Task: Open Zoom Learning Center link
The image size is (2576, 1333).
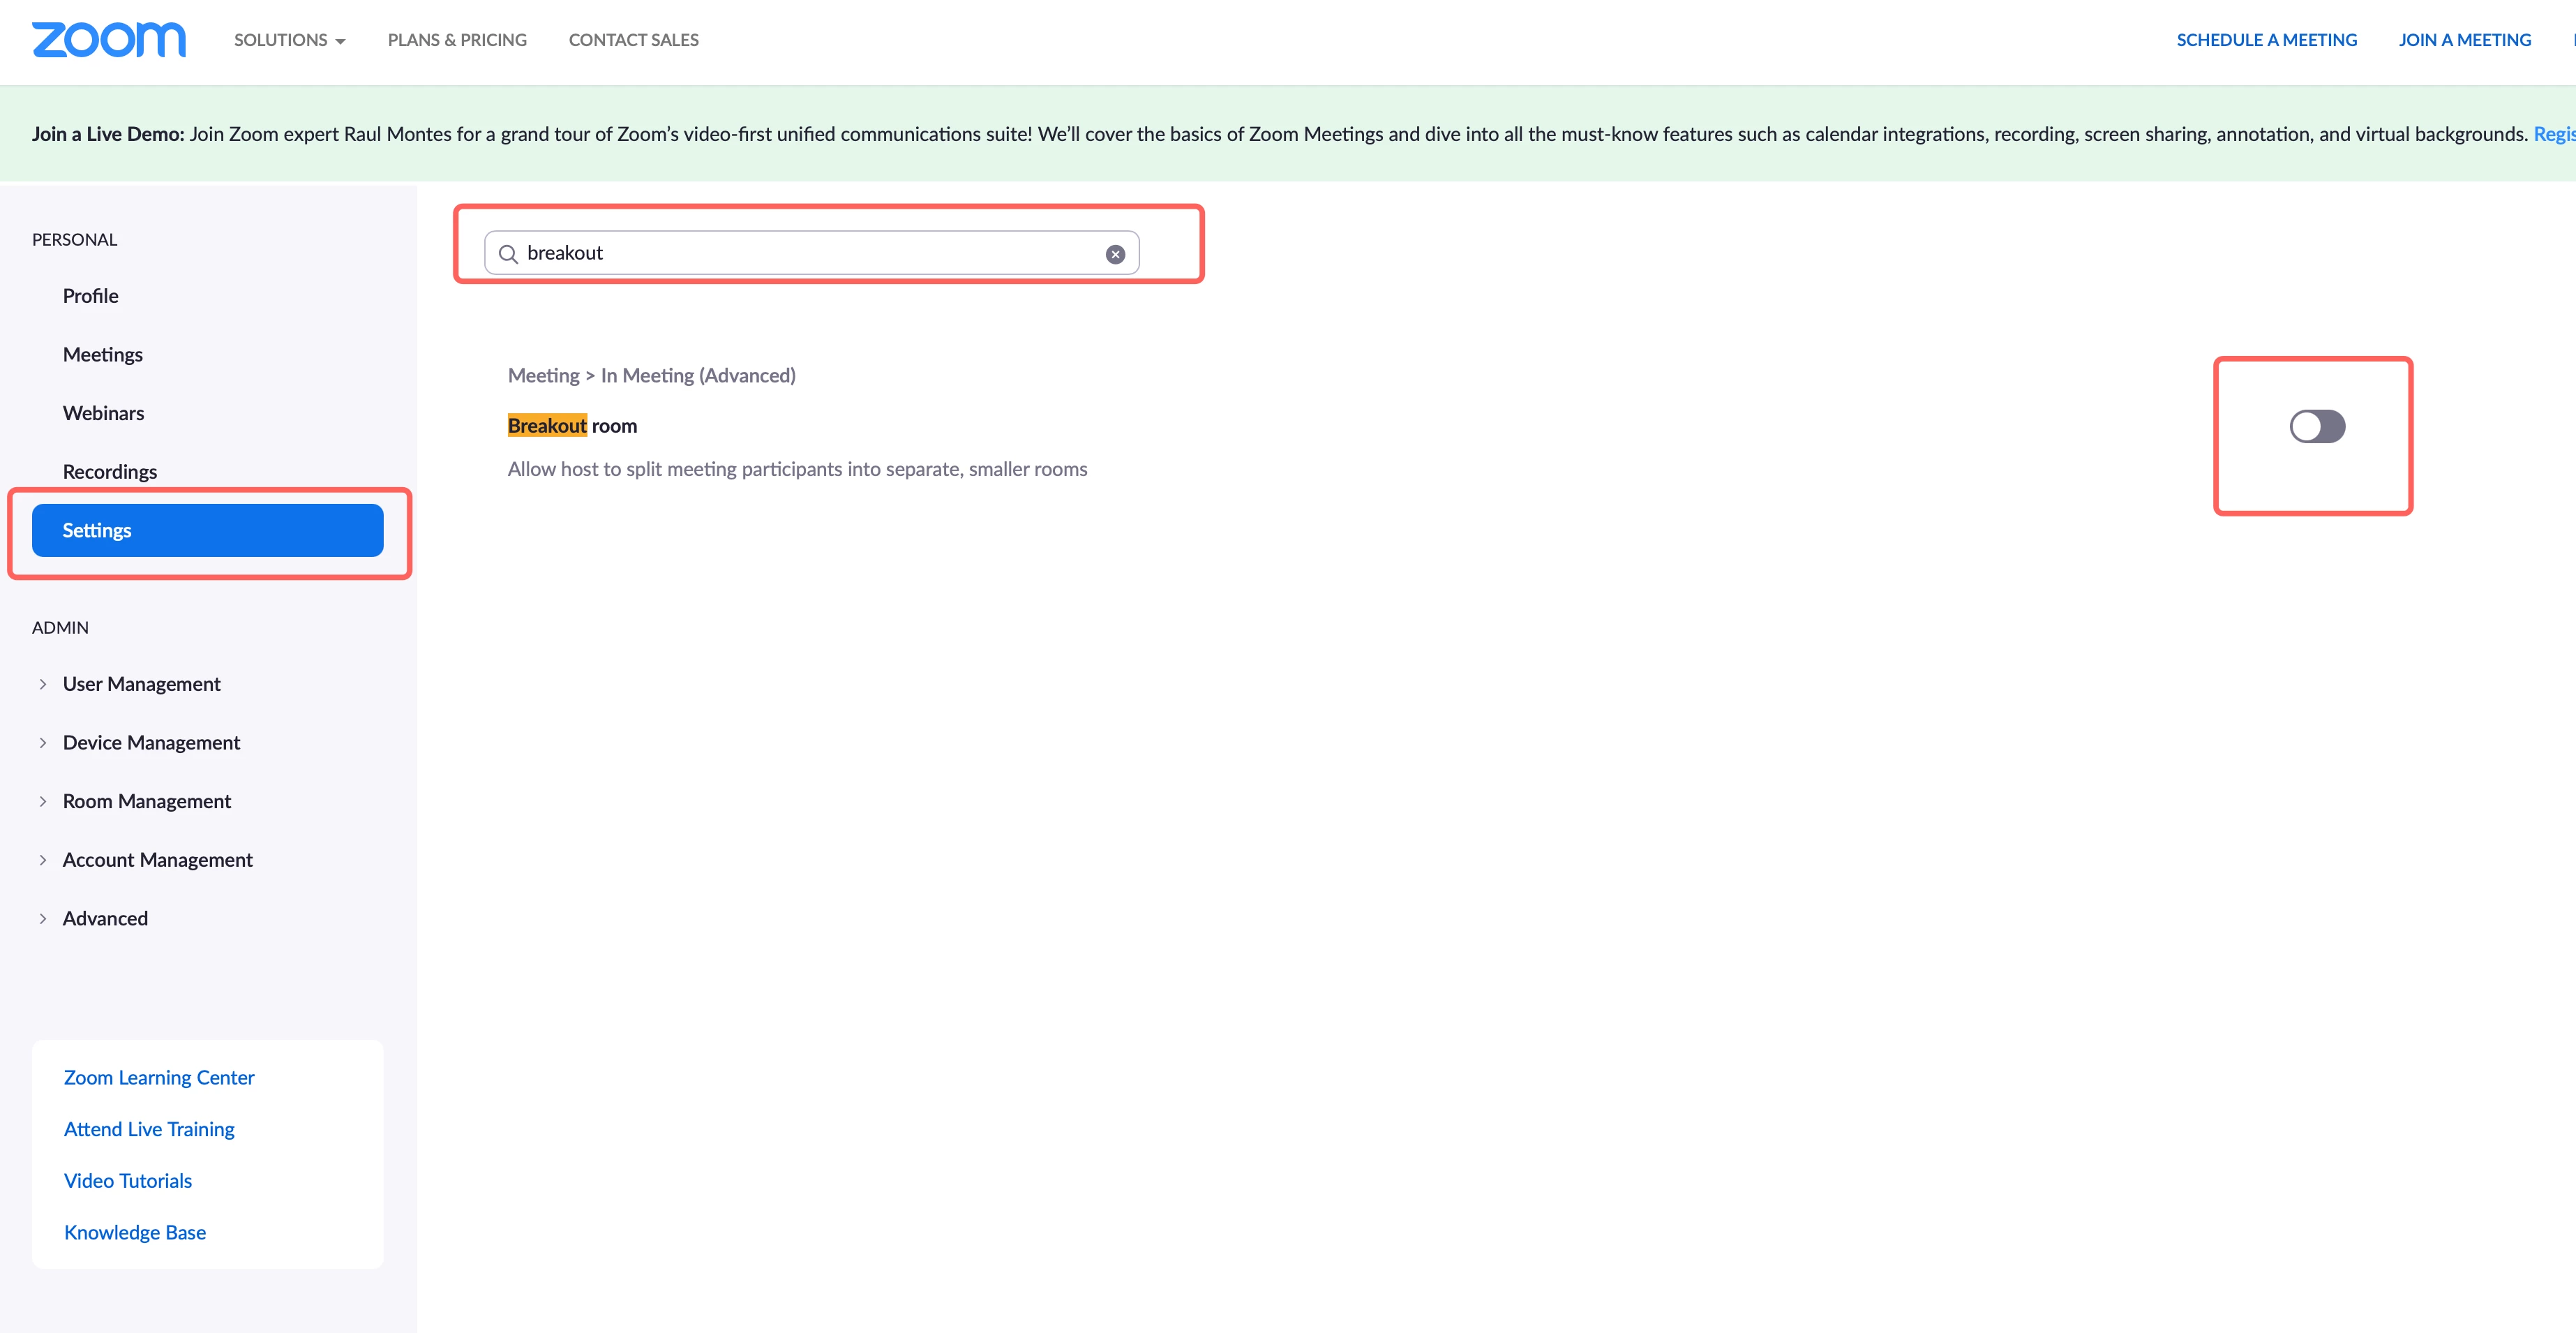Action: point(159,1078)
